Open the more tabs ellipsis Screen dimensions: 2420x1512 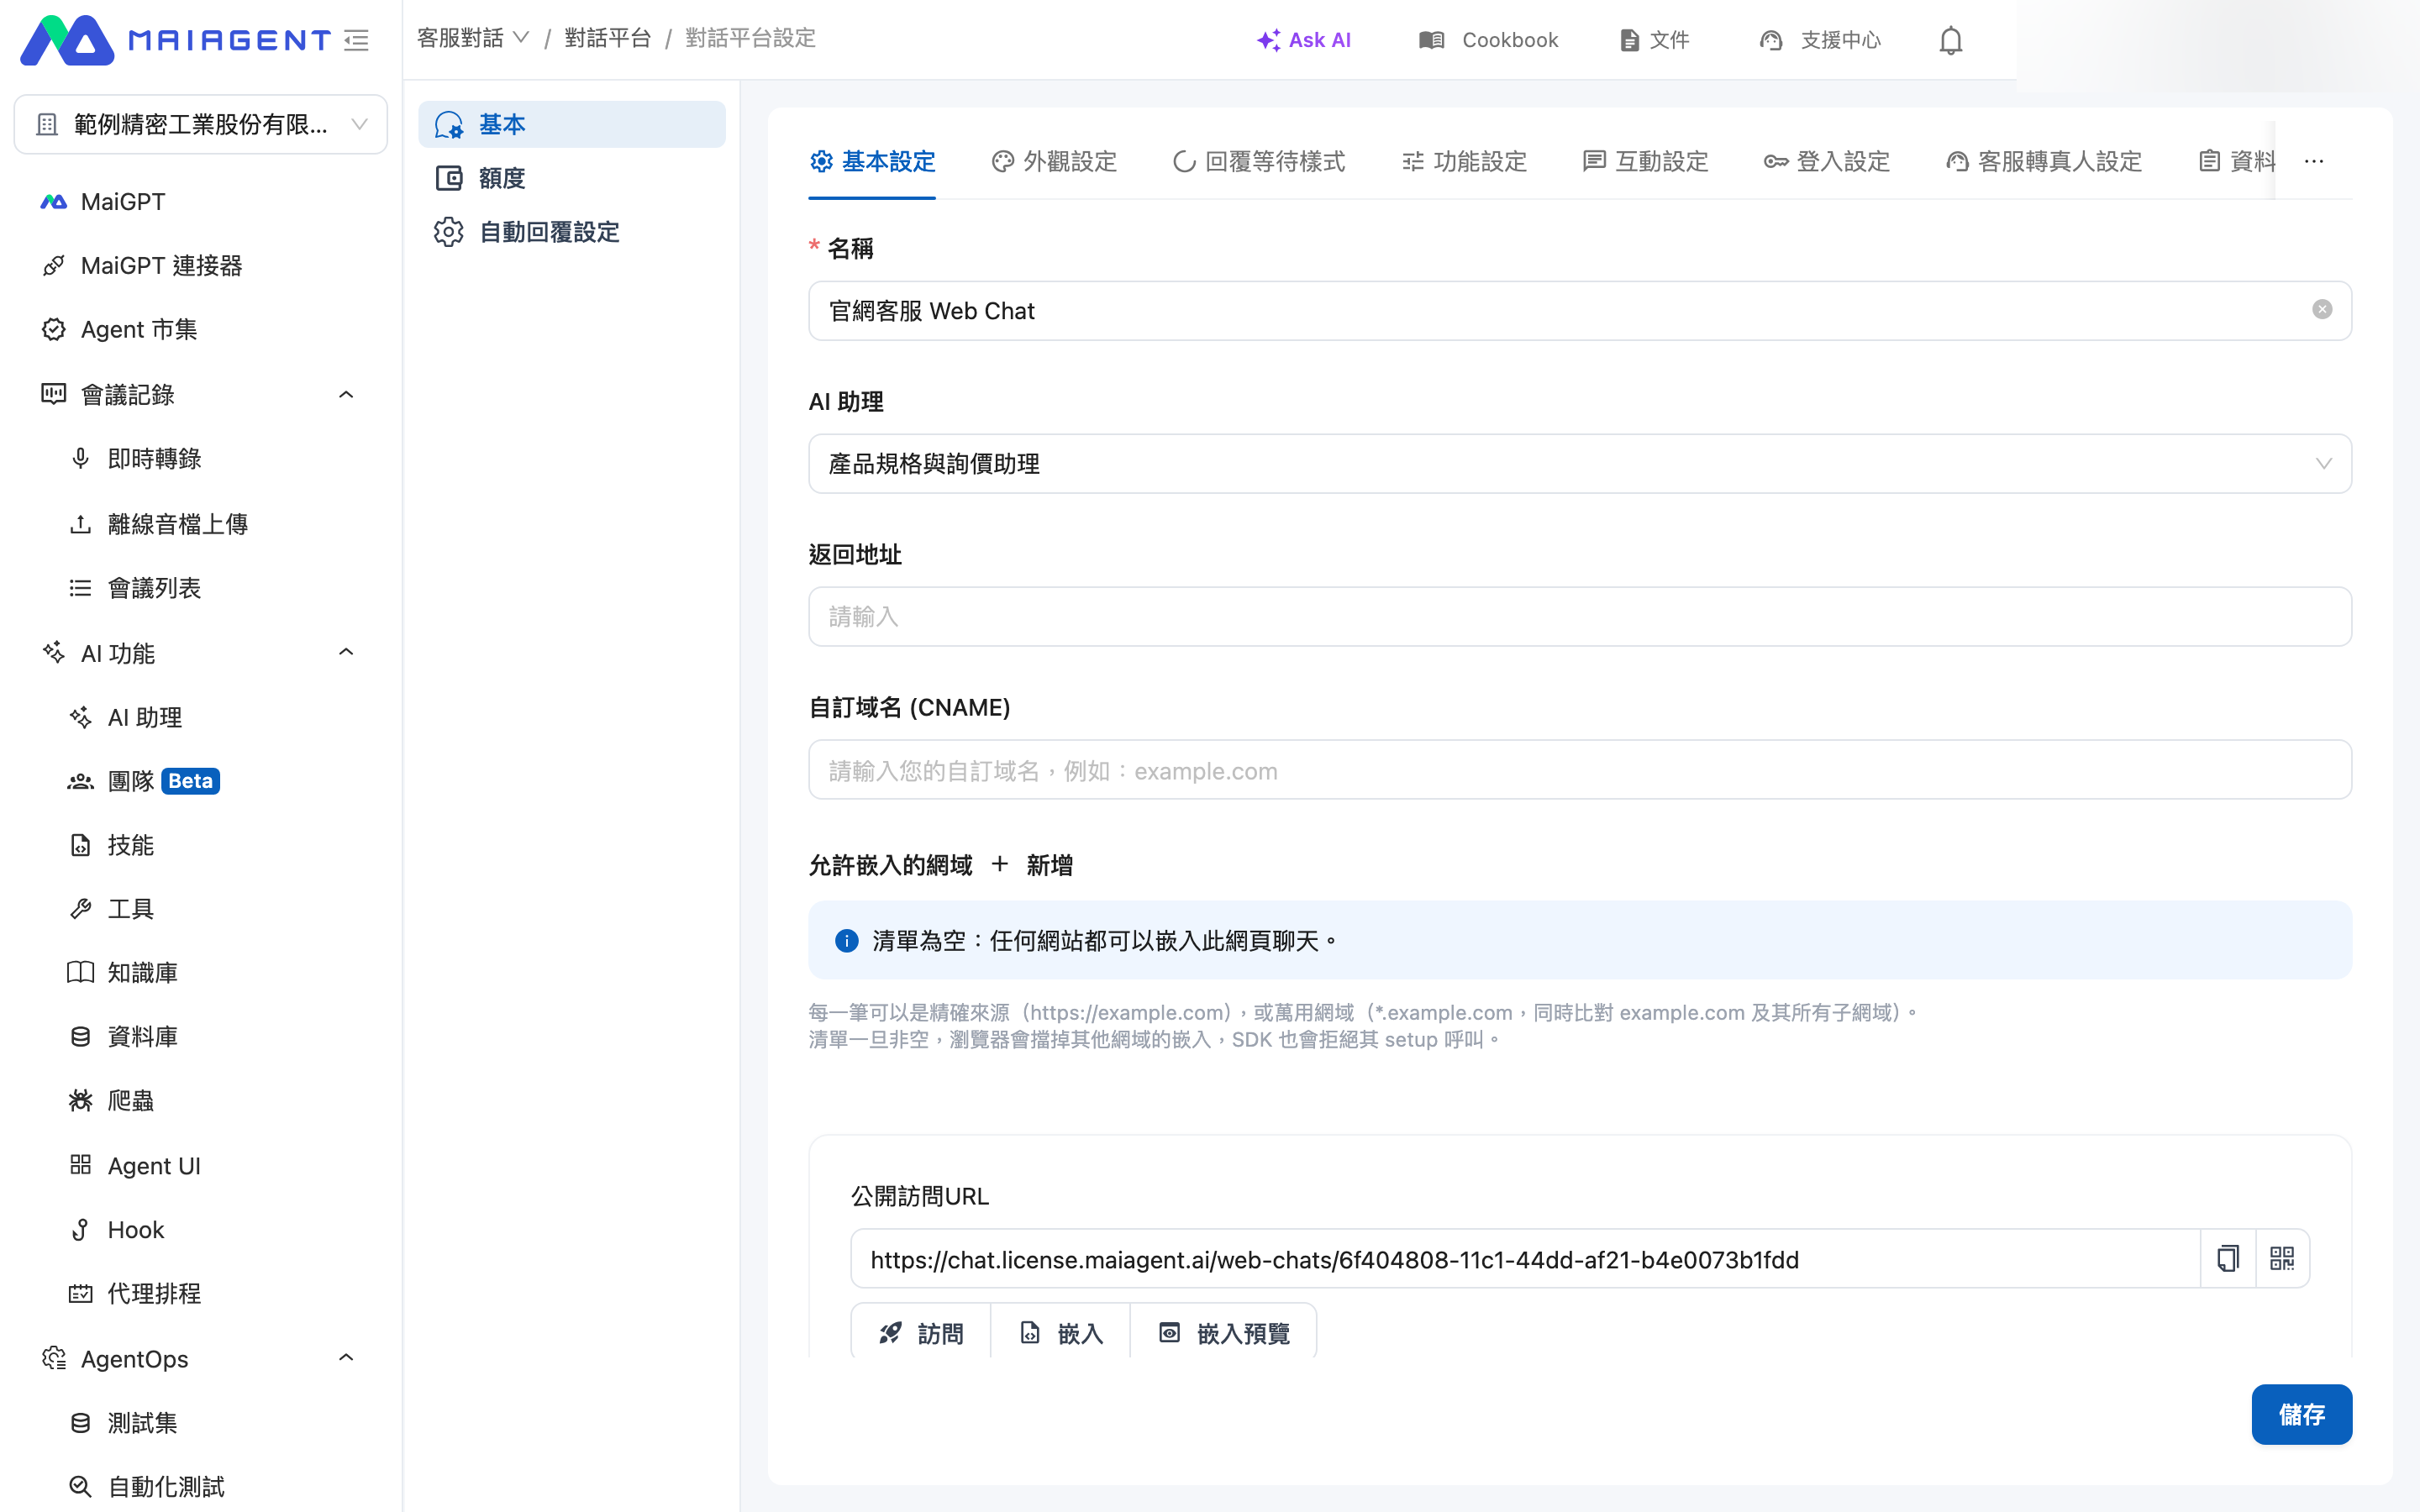(x=2314, y=161)
